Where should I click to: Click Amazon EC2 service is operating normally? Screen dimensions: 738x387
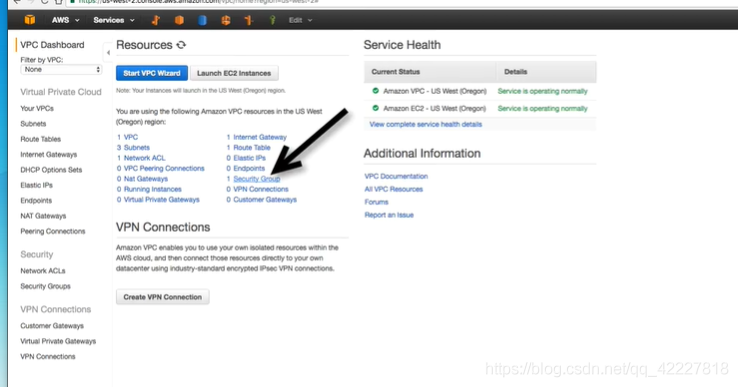[542, 108]
